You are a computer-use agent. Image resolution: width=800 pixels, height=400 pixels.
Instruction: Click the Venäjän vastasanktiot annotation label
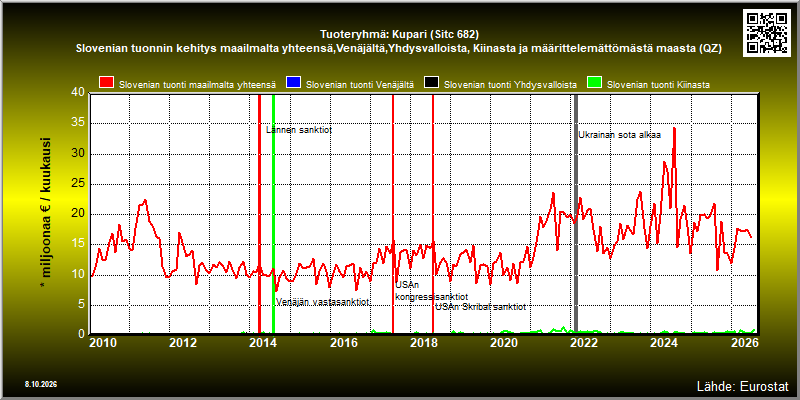[x=322, y=302]
